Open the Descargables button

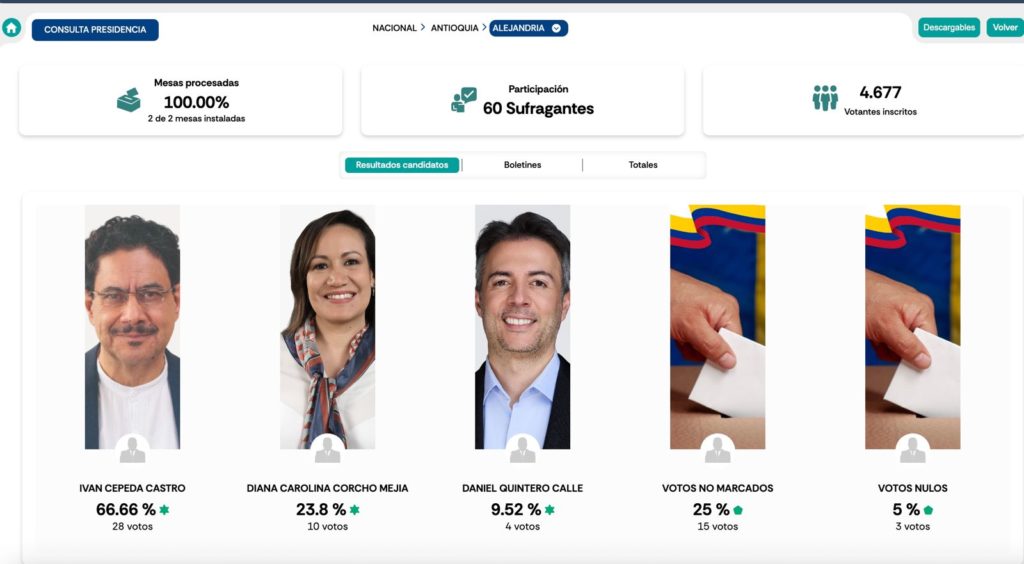(x=949, y=27)
